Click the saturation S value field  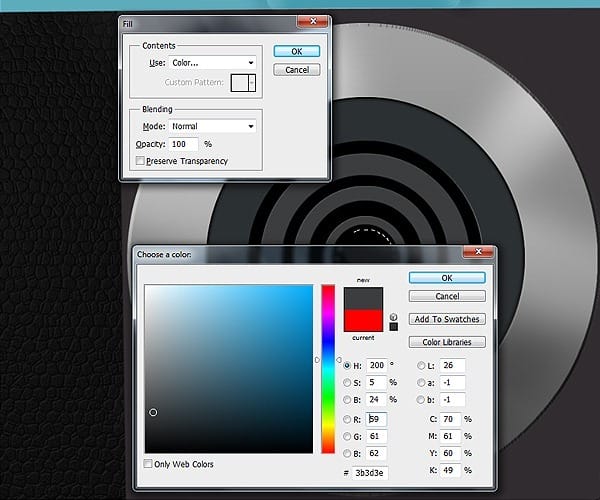pyautogui.click(x=377, y=382)
